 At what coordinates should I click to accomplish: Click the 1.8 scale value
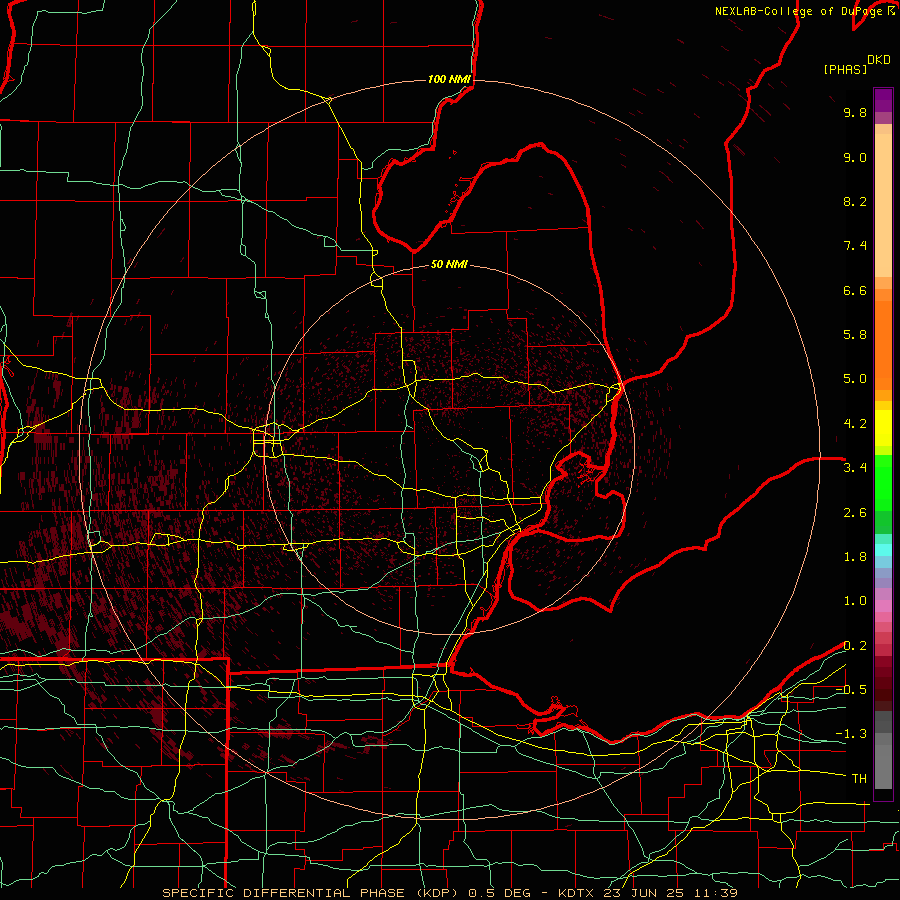(855, 557)
